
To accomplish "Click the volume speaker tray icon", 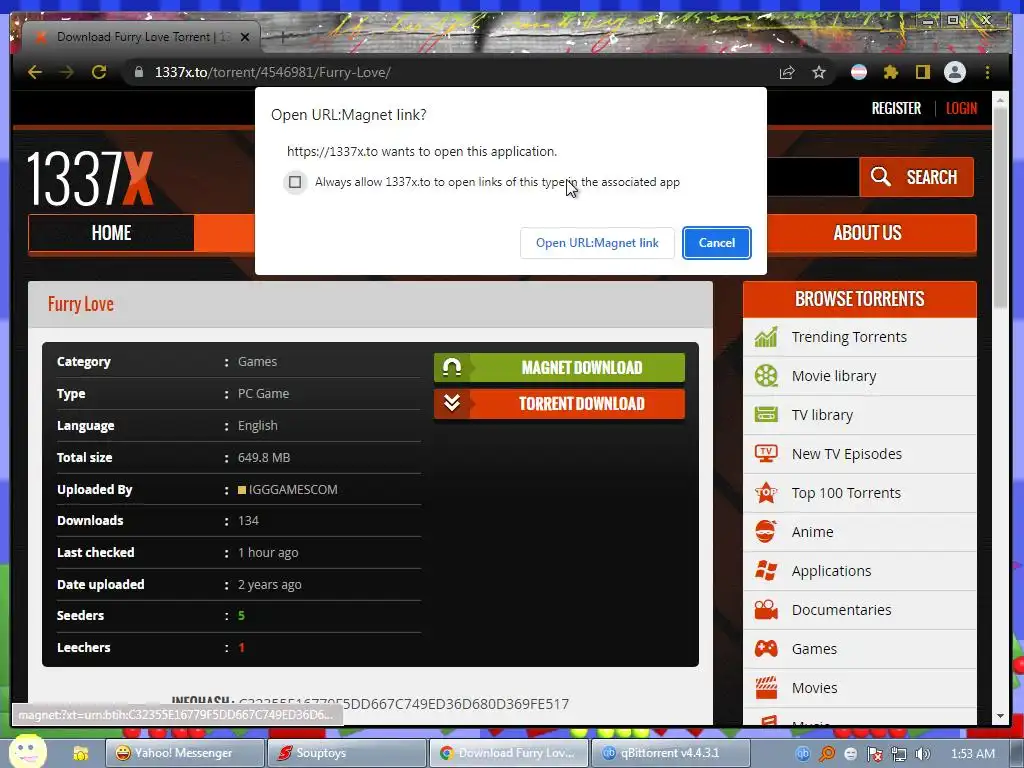I will [923, 754].
